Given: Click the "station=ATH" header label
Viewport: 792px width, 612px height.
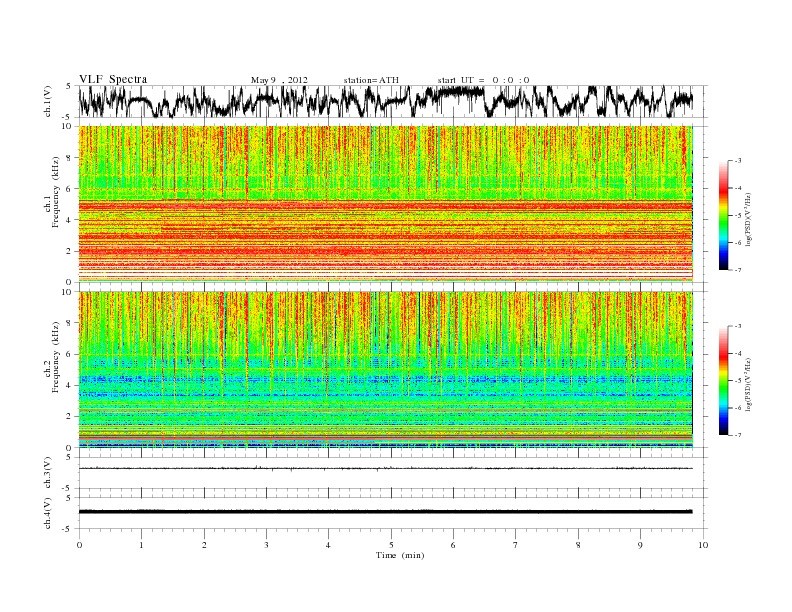Looking at the screenshot, I should coord(371,80).
